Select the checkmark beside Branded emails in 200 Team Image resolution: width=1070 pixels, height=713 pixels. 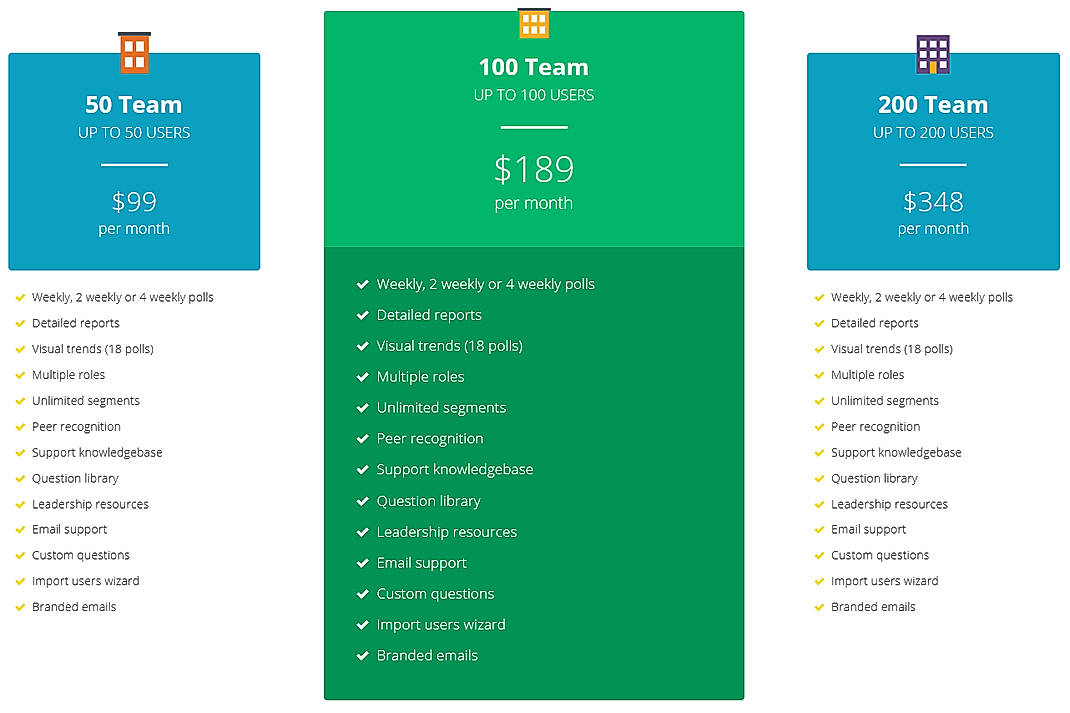pyautogui.click(x=818, y=607)
